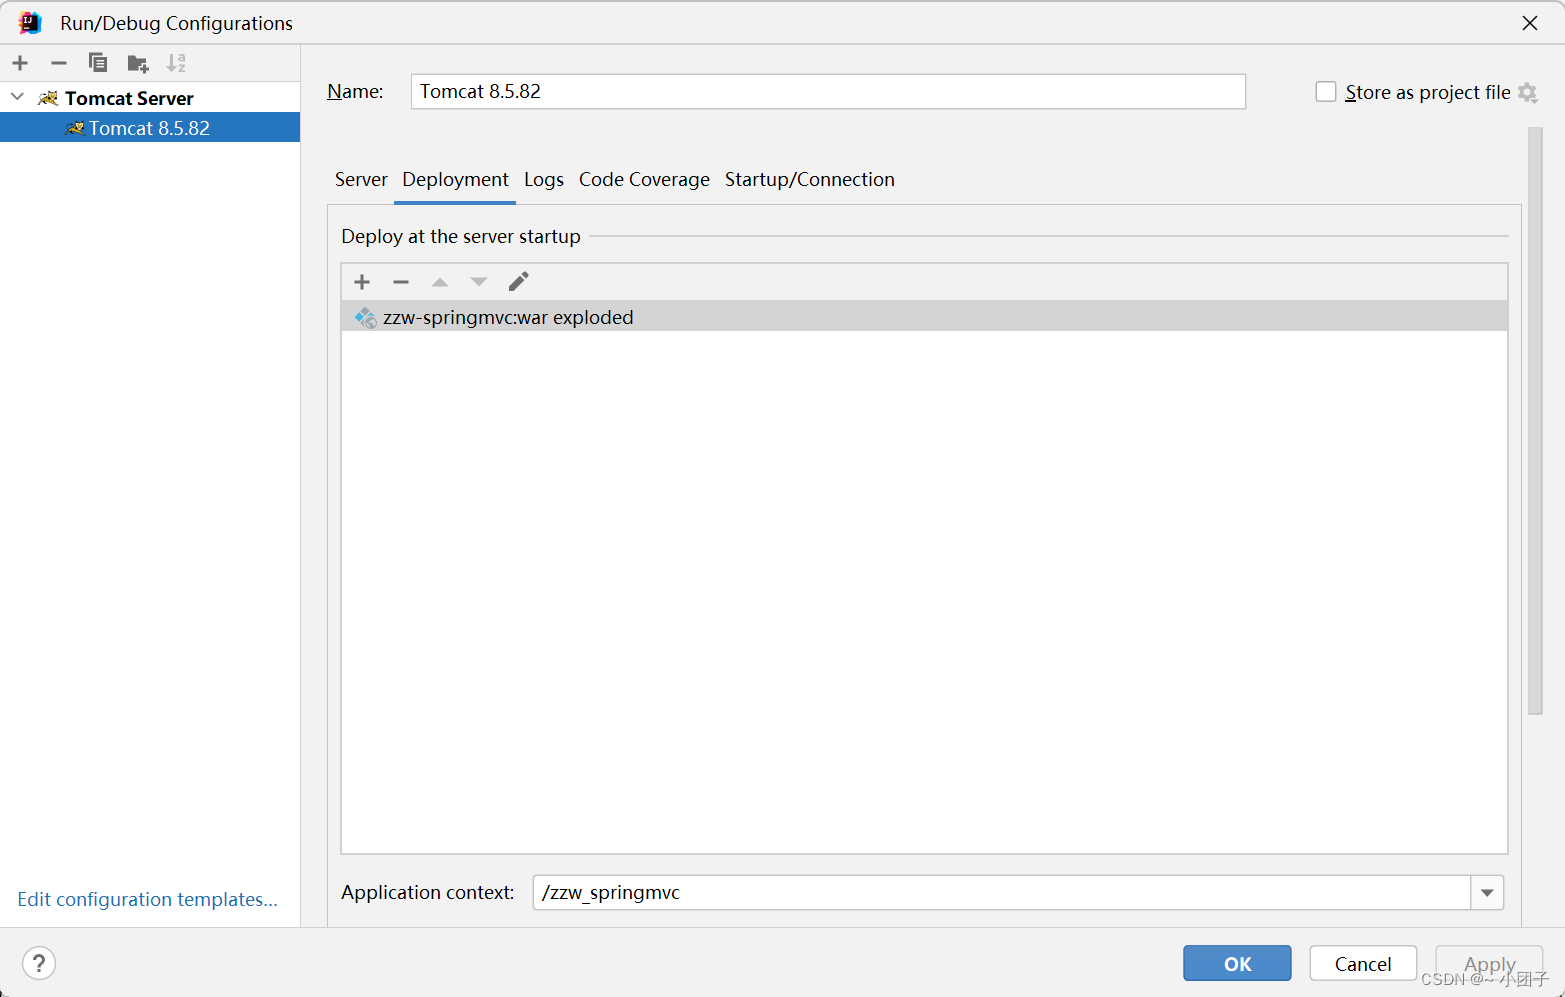Image resolution: width=1565 pixels, height=997 pixels.
Task: Cancel the dialog
Action: coord(1363,963)
